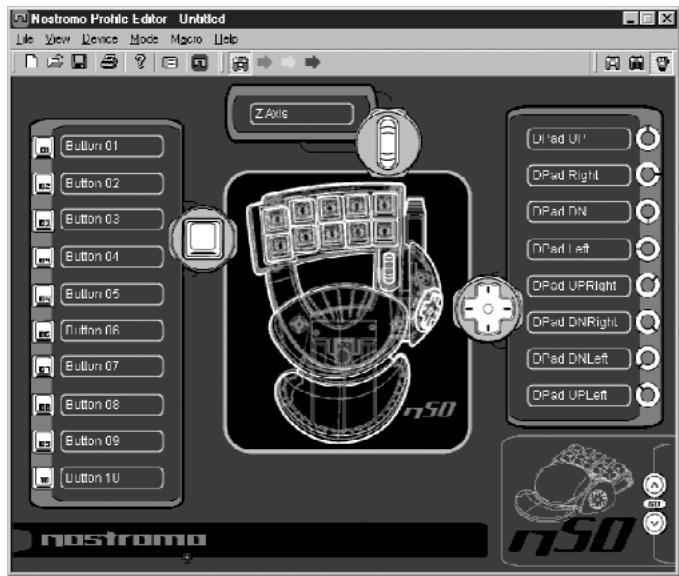The image size is (679, 576).
Task: Click the 06 key icon beside Button 06
Action: pos(43,332)
